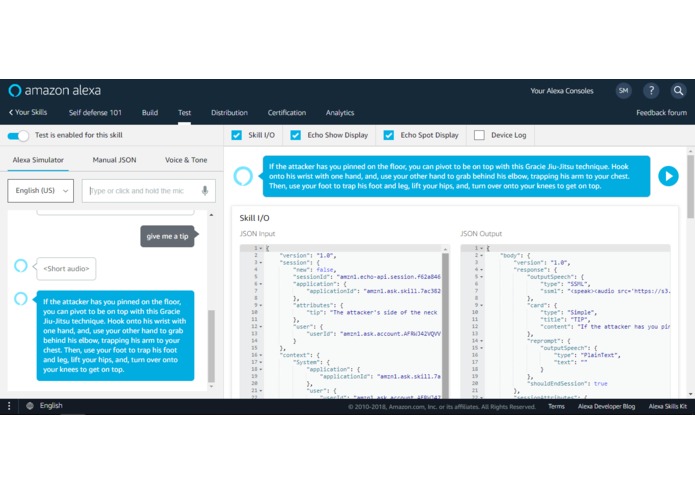Image resolution: width=695 pixels, height=494 pixels.
Task: Collapse the attributes fold on JSON Input line 9
Action: [x=261, y=305]
